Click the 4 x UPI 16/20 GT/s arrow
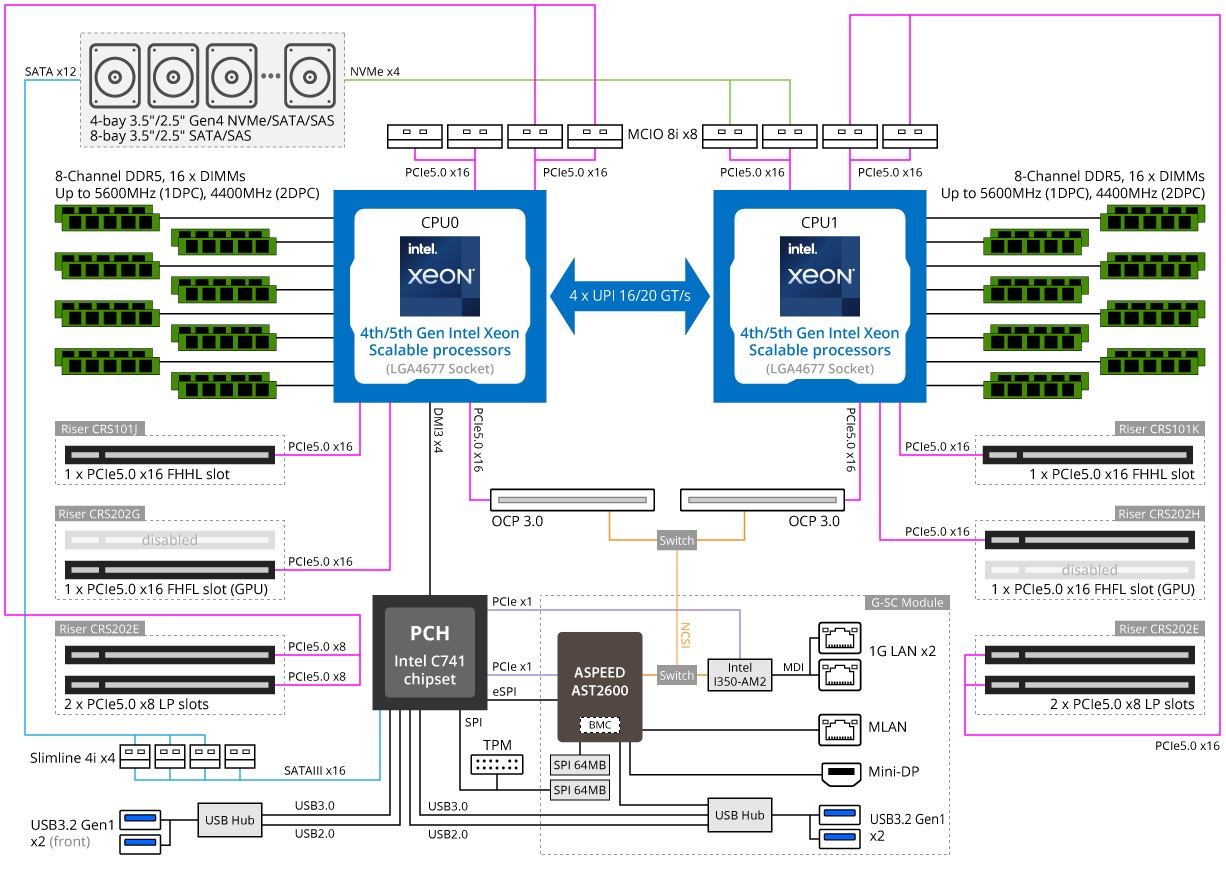The image size is (1226, 871). point(631,295)
